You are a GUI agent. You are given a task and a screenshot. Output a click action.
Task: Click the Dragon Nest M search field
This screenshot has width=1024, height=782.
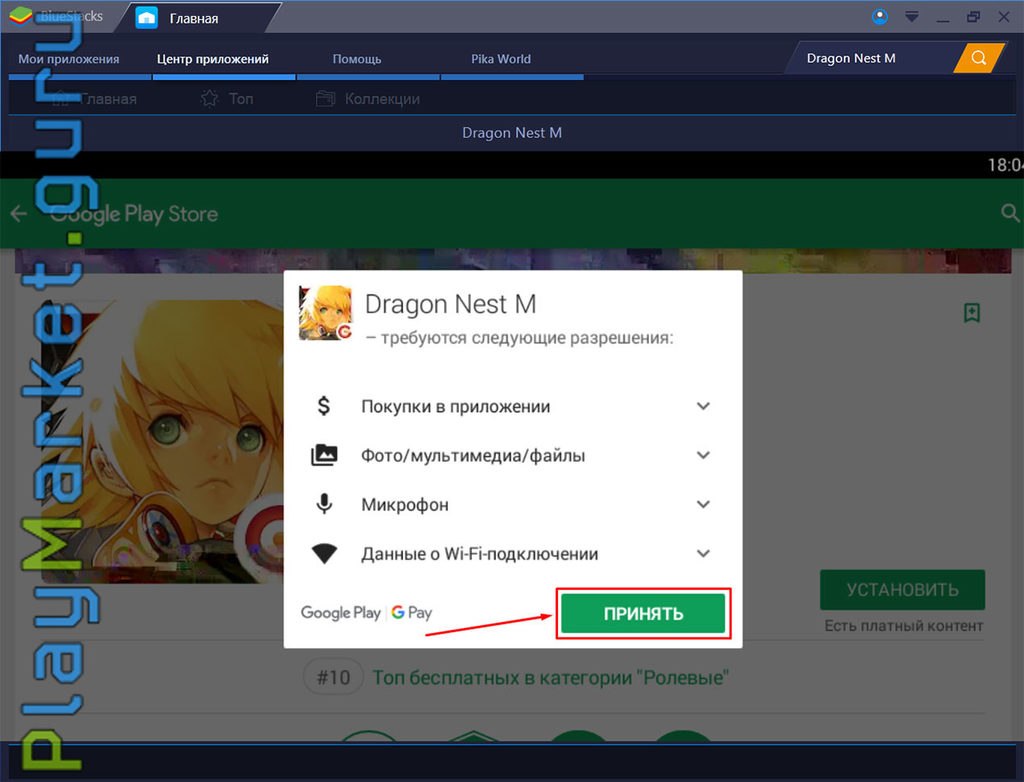coord(872,58)
